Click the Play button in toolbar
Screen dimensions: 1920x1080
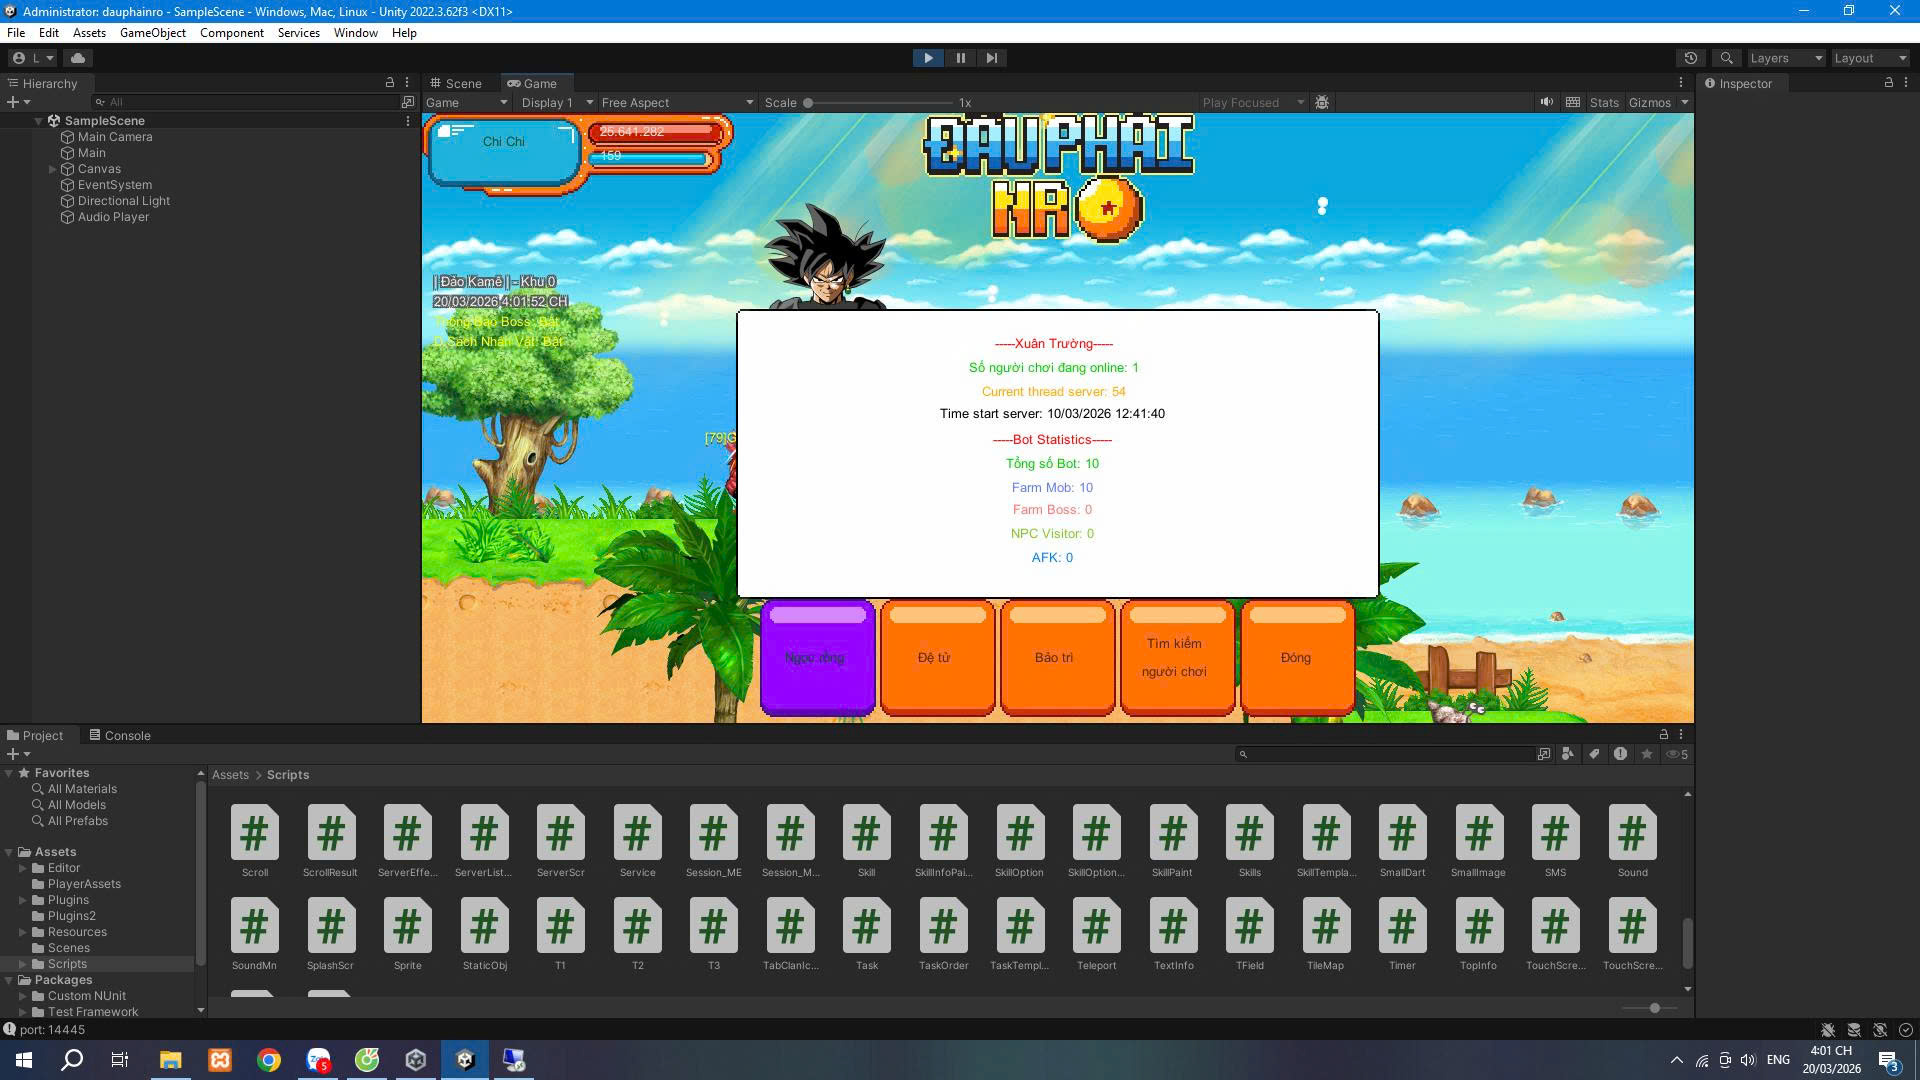point(928,58)
